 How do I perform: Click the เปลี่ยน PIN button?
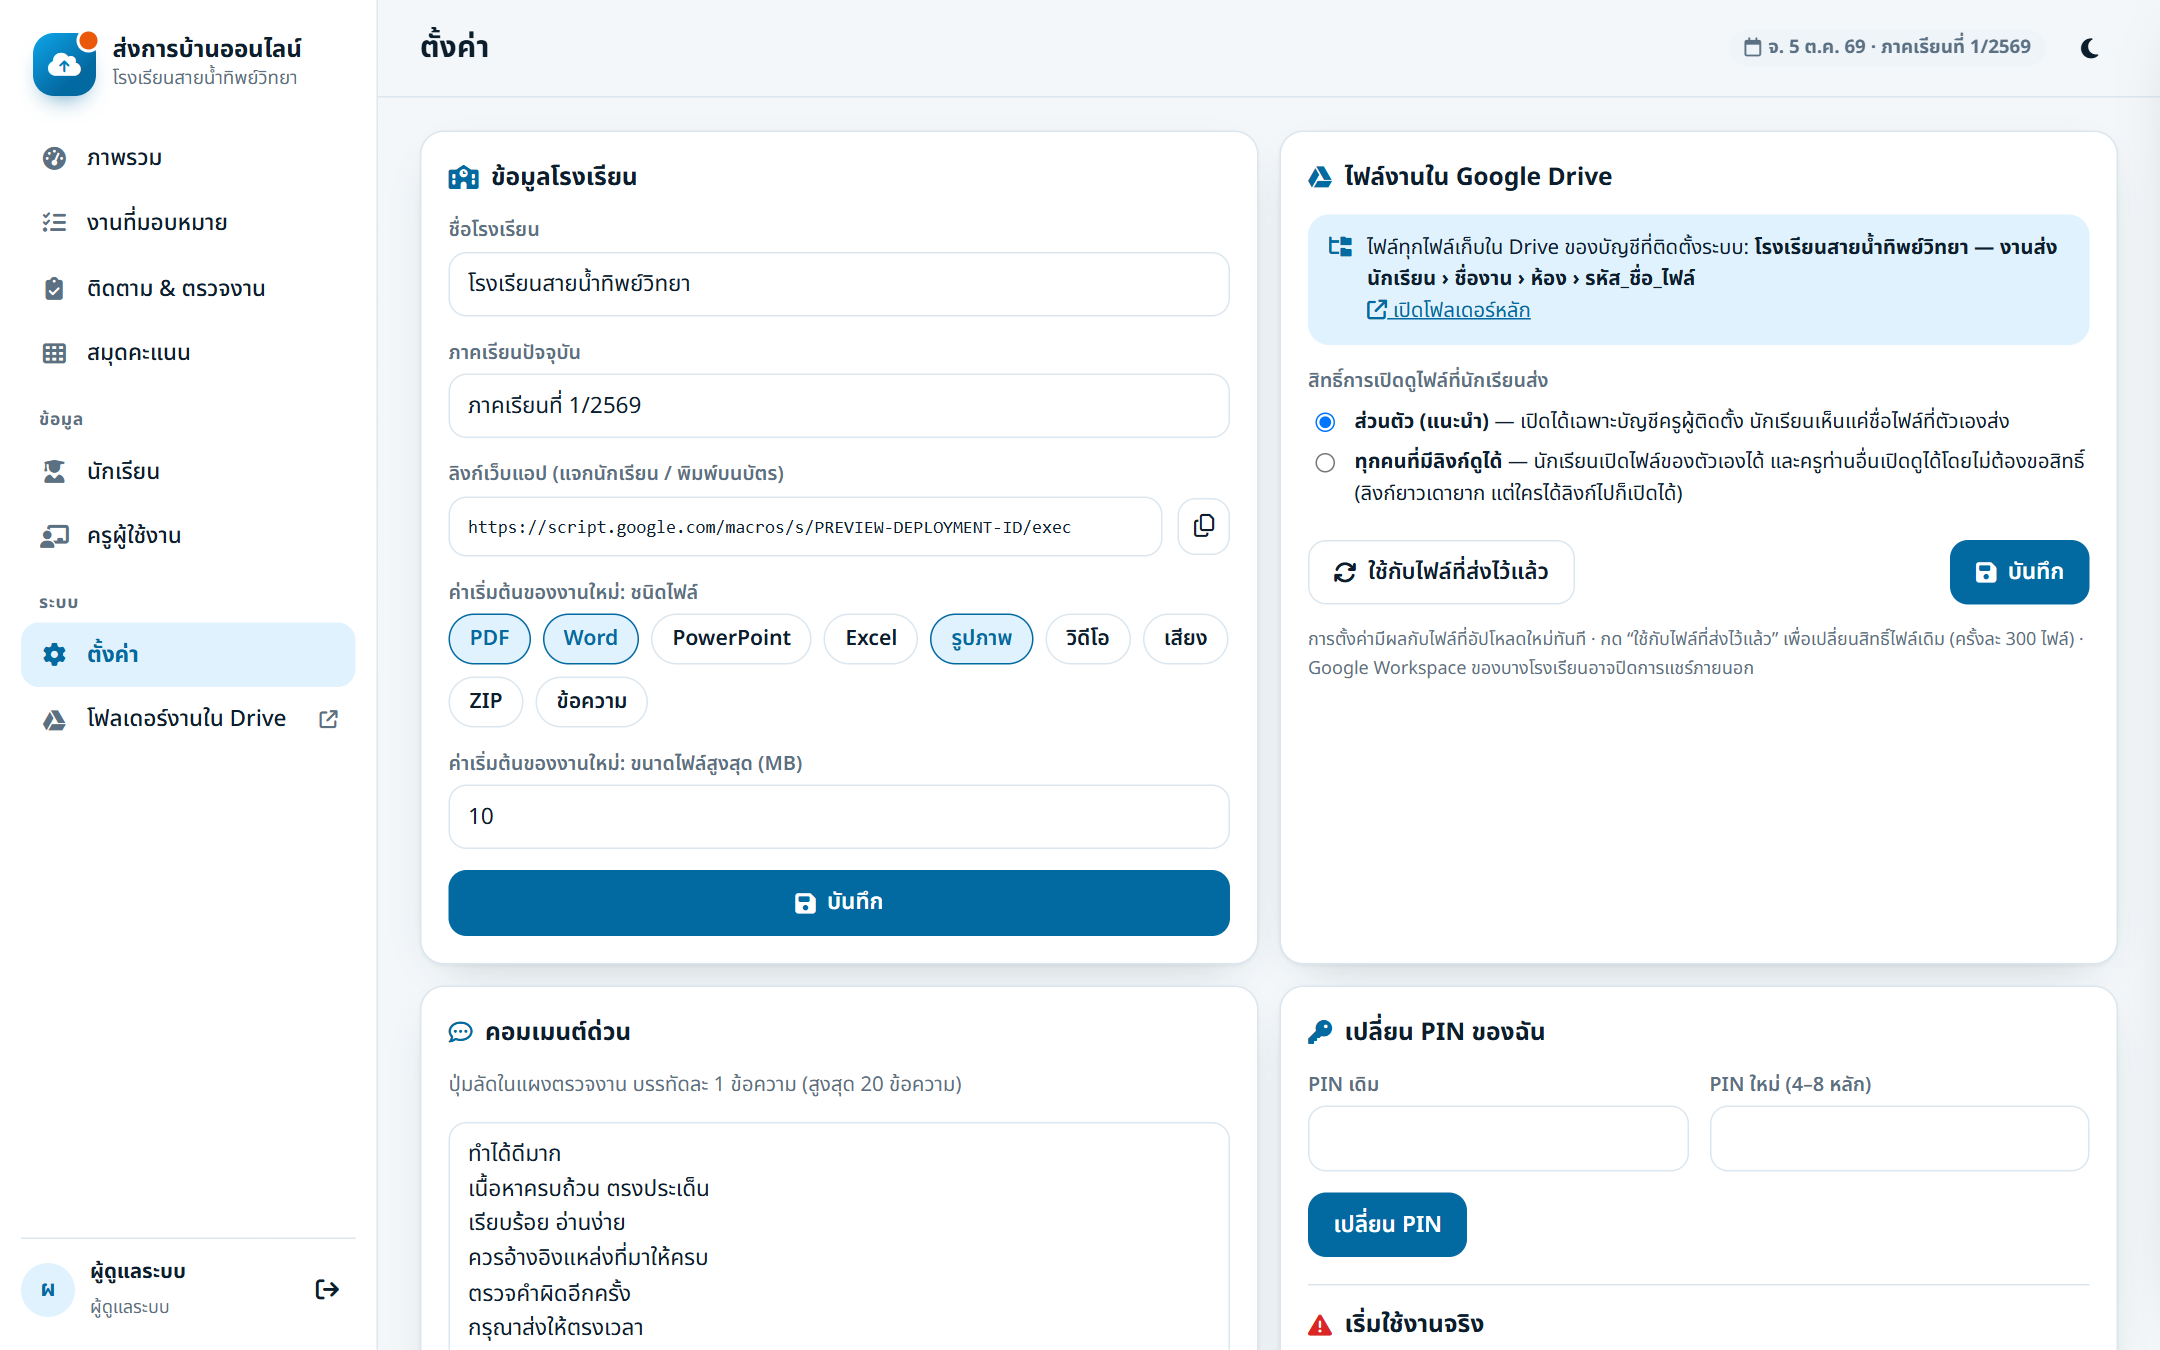click(1387, 1224)
